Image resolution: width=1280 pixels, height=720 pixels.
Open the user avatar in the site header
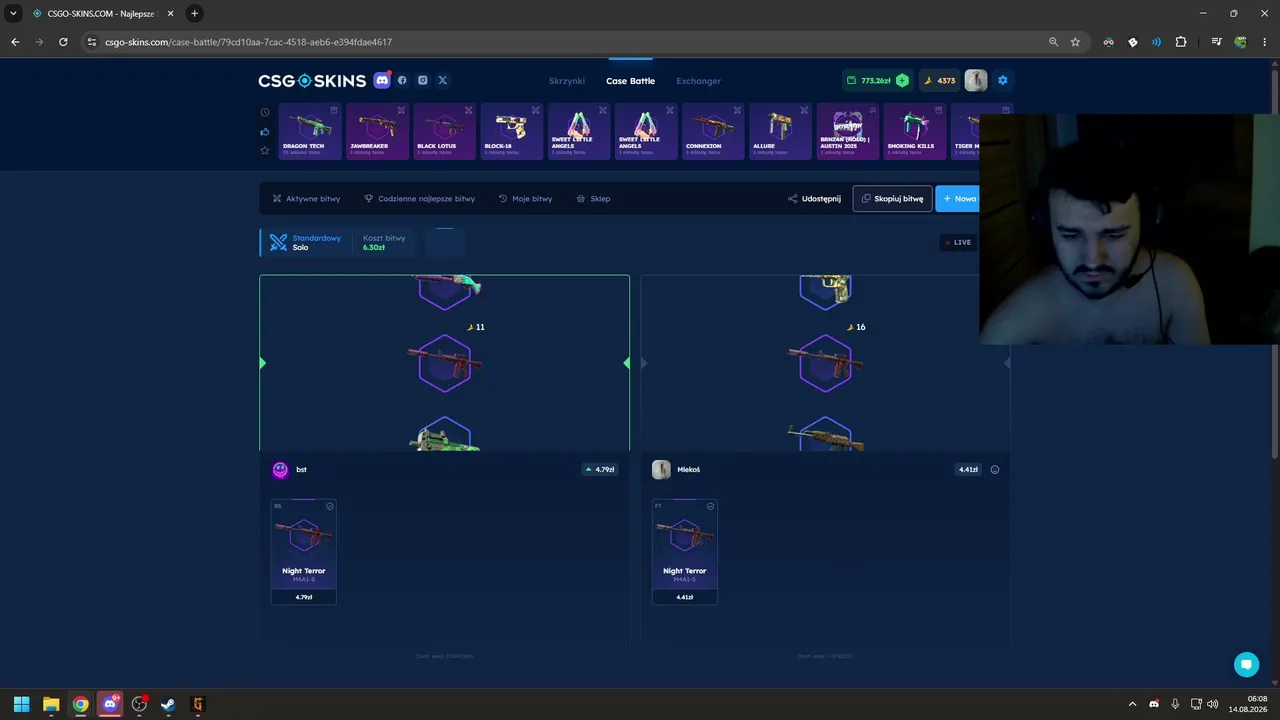click(x=976, y=80)
